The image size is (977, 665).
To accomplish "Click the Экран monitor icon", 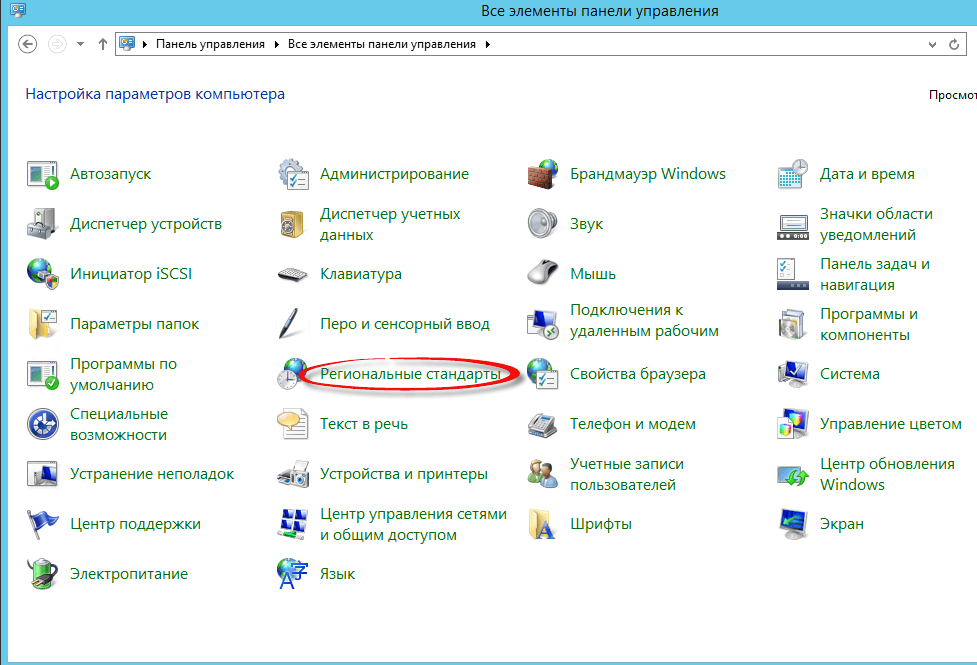I will [793, 525].
